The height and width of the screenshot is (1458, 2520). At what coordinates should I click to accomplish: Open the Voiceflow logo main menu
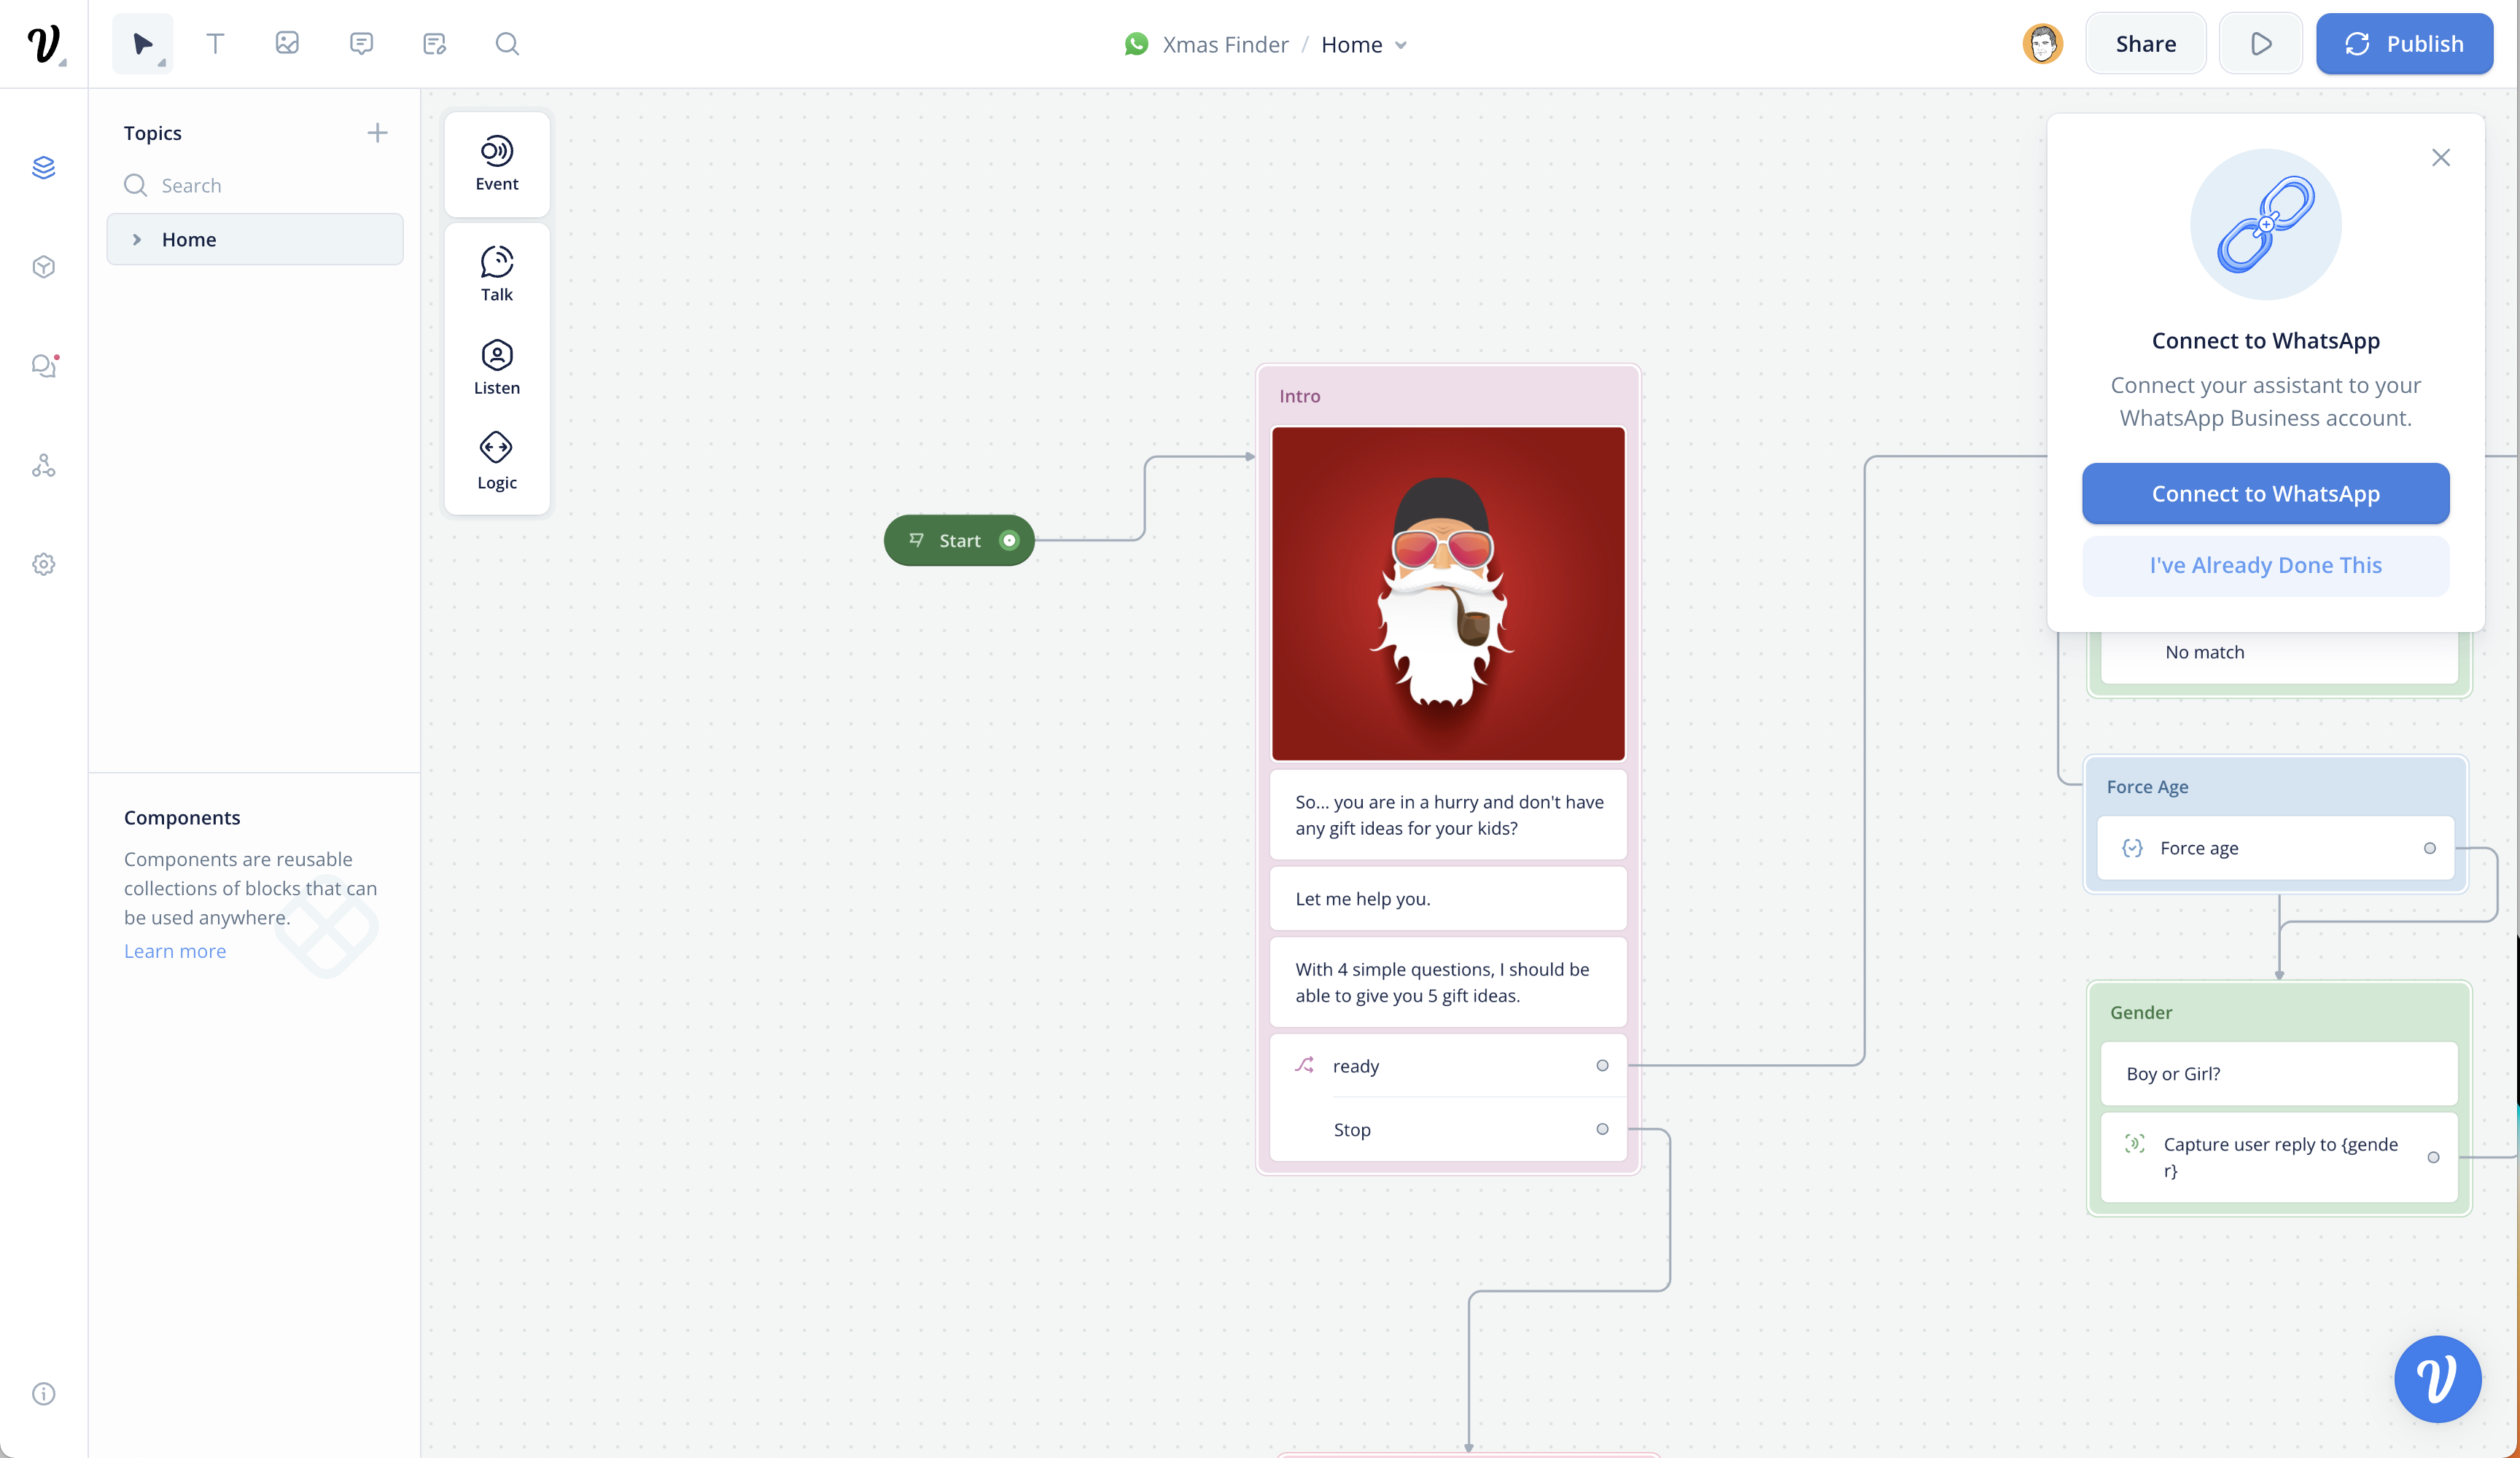(43, 44)
